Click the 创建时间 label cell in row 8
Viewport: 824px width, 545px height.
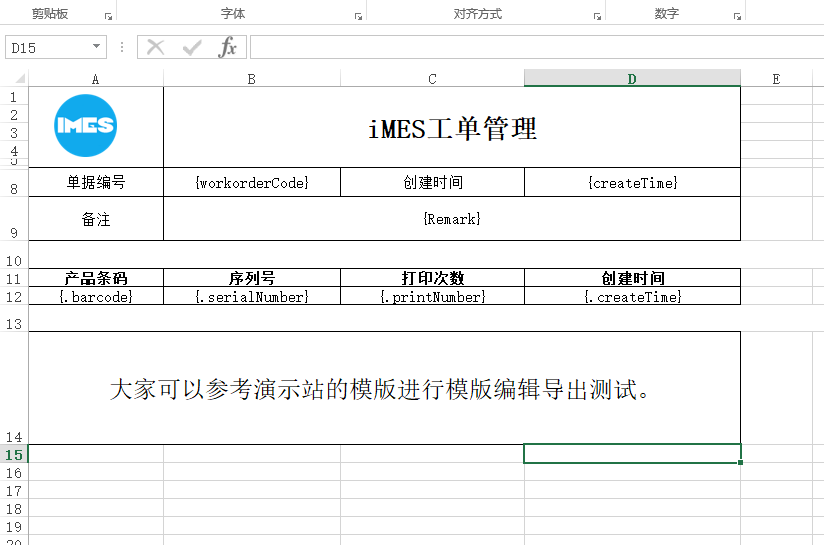432,182
